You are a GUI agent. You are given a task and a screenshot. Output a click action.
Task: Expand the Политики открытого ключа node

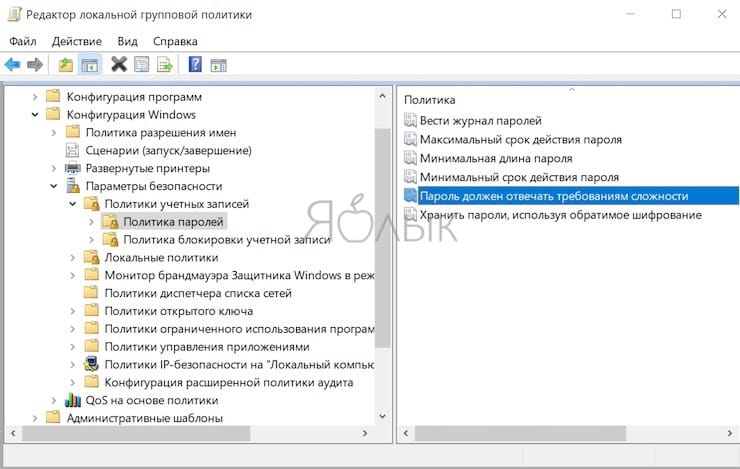tap(73, 311)
